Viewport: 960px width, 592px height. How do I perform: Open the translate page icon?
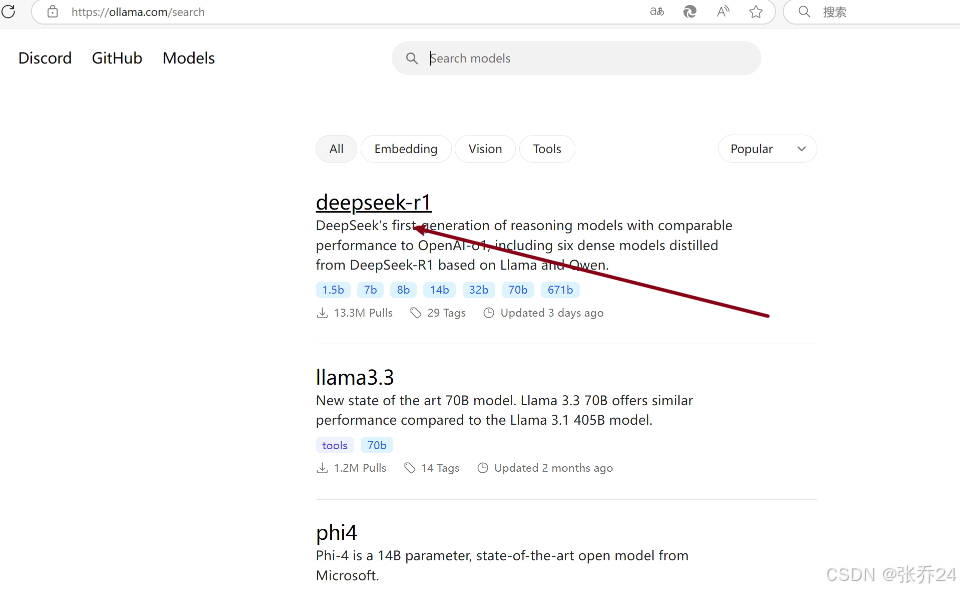(x=657, y=12)
